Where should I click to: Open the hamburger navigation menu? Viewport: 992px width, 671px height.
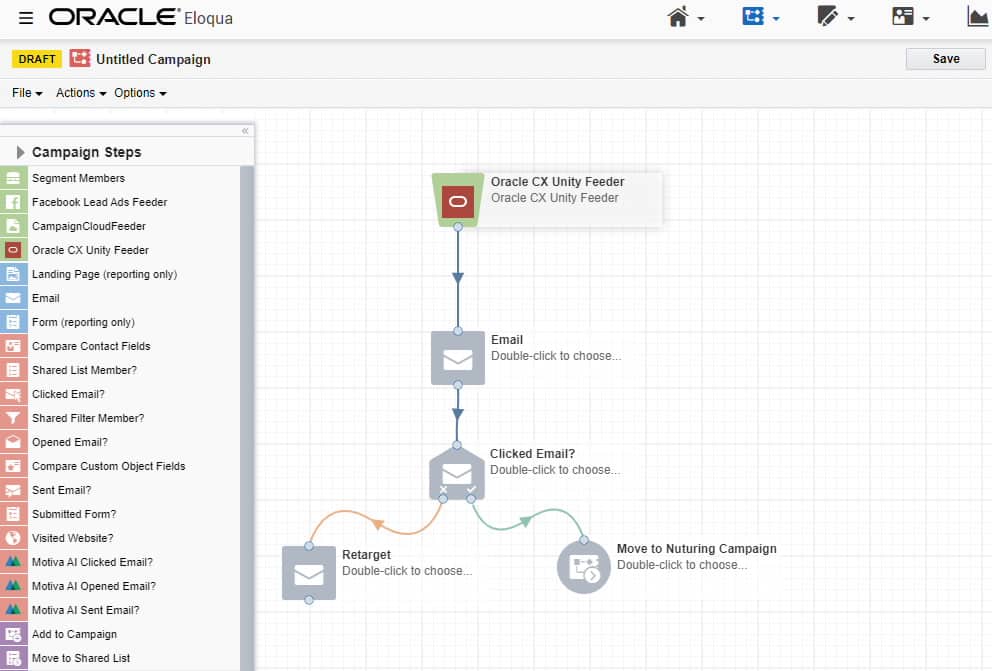(25, 16)
